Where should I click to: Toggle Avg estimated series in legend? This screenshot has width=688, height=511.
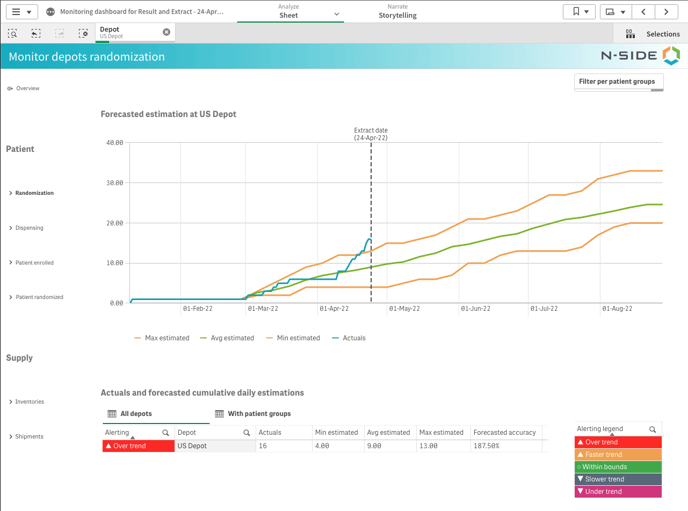(227, 338)
